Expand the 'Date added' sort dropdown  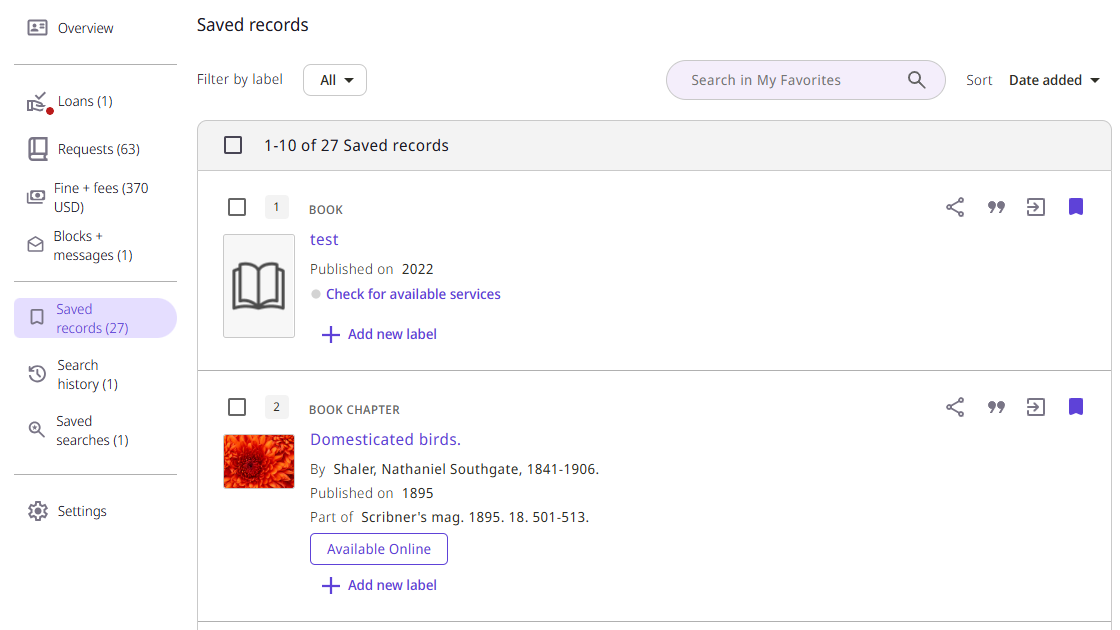[1054, 80]
